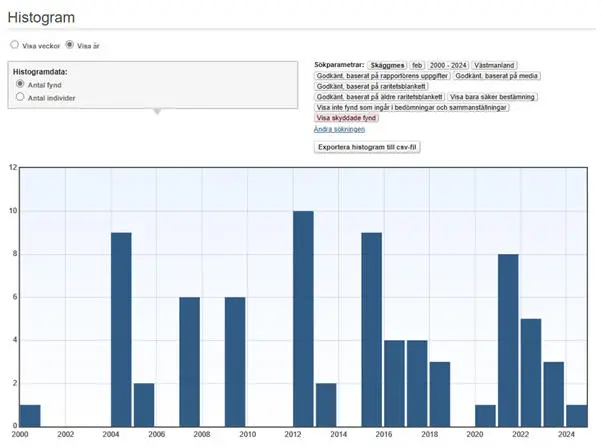603x448 pixels.
Task: Click the red 'Visa skyddade fynd' tag
Action: click(x=346, y=118)
